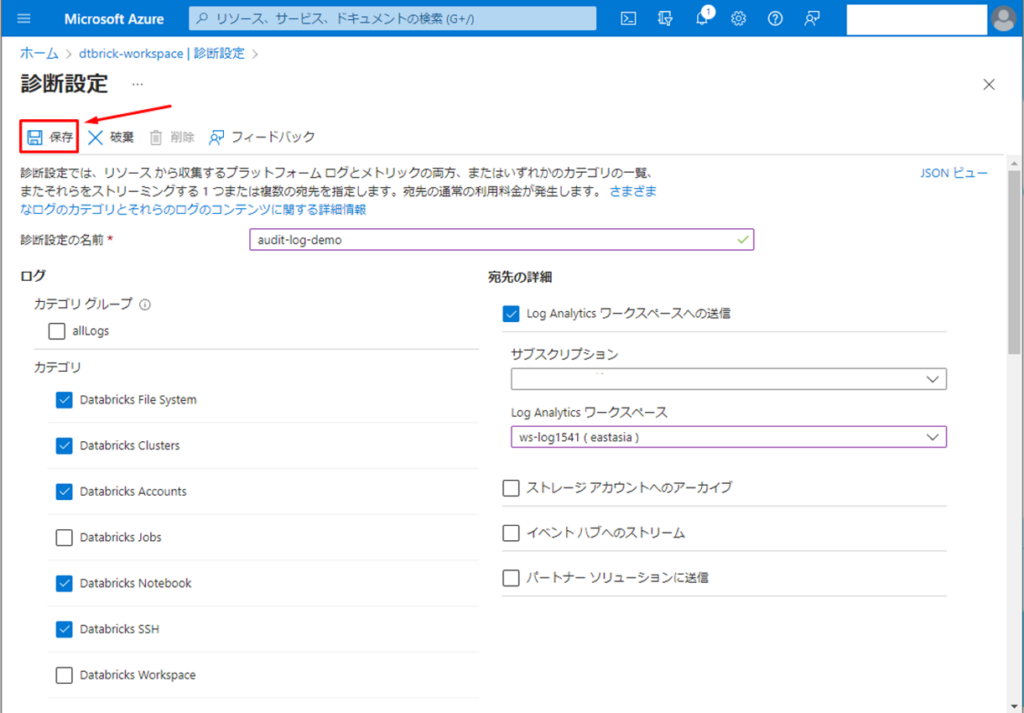Open the portal settings gear
The height and width of the screenshot is (713, 1024).
739,19
